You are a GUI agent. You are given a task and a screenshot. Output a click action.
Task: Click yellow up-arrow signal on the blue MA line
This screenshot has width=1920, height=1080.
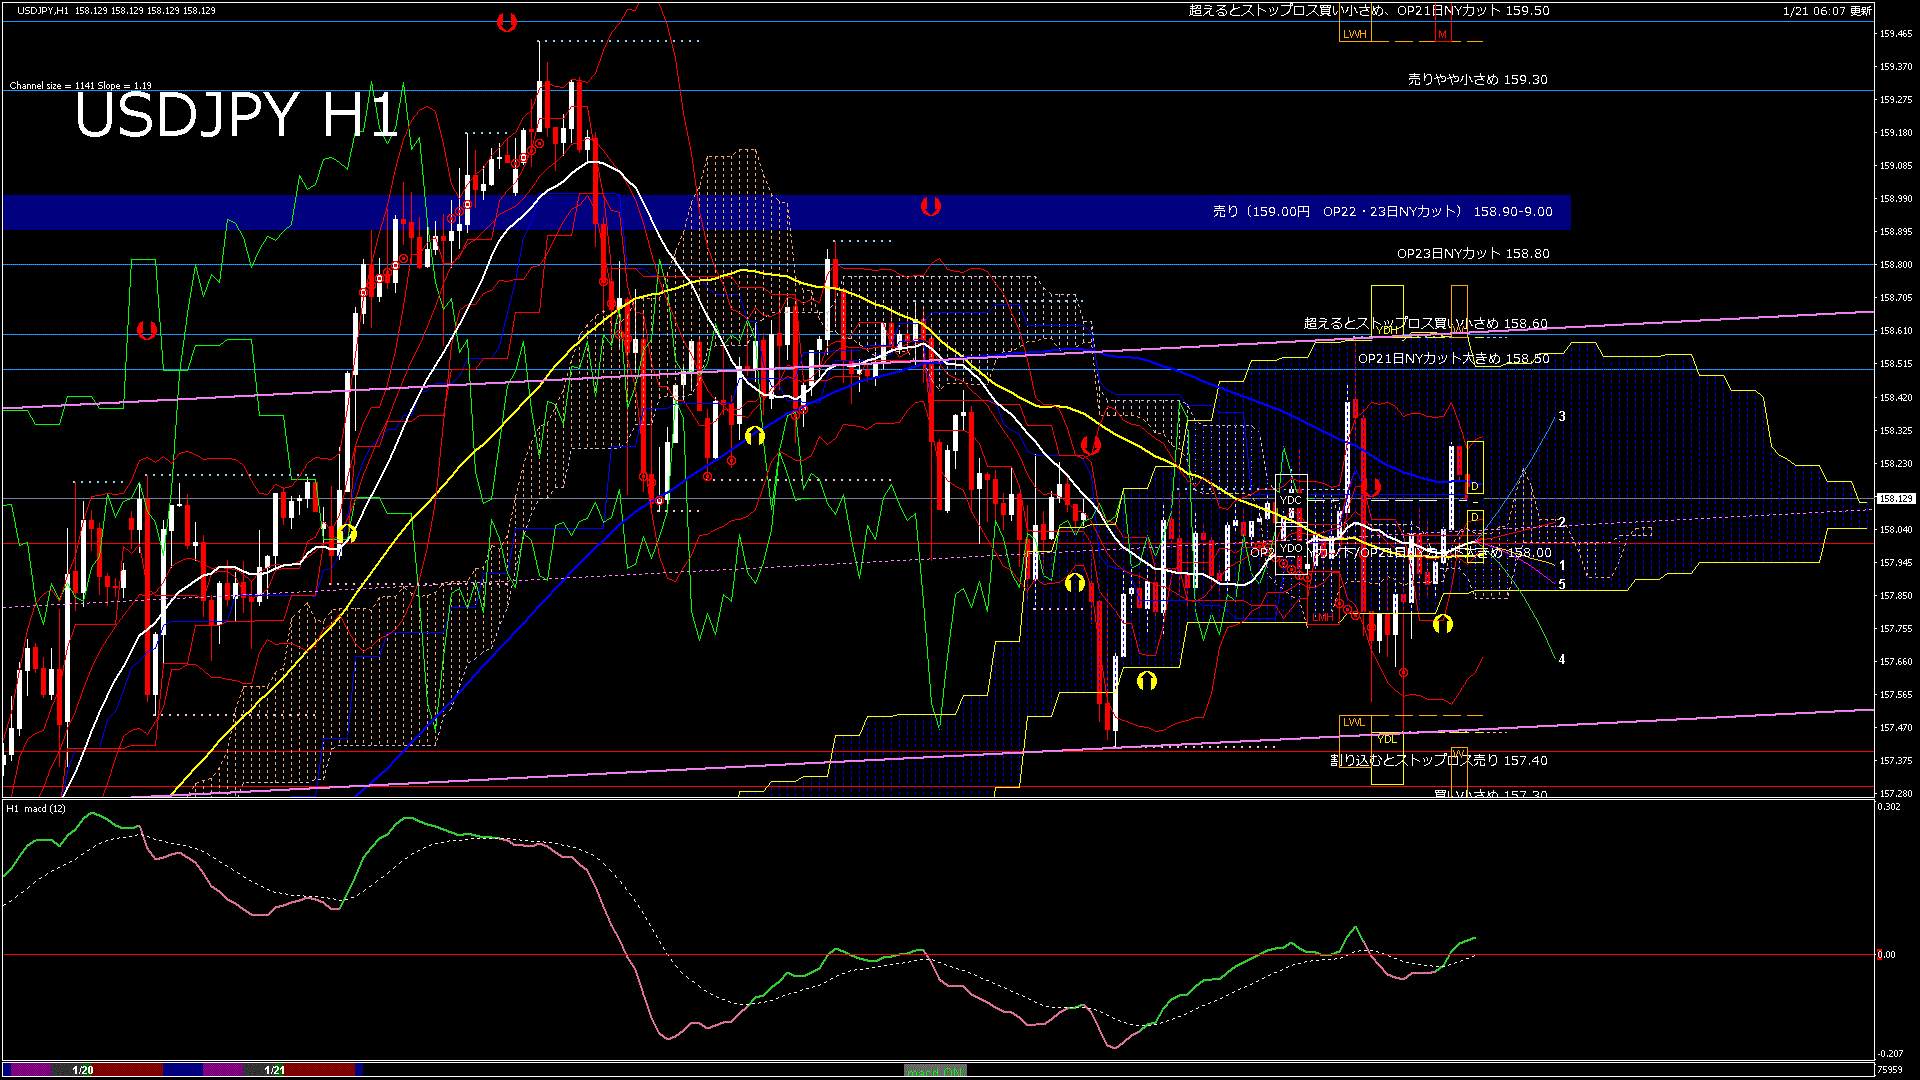[754, 435]
